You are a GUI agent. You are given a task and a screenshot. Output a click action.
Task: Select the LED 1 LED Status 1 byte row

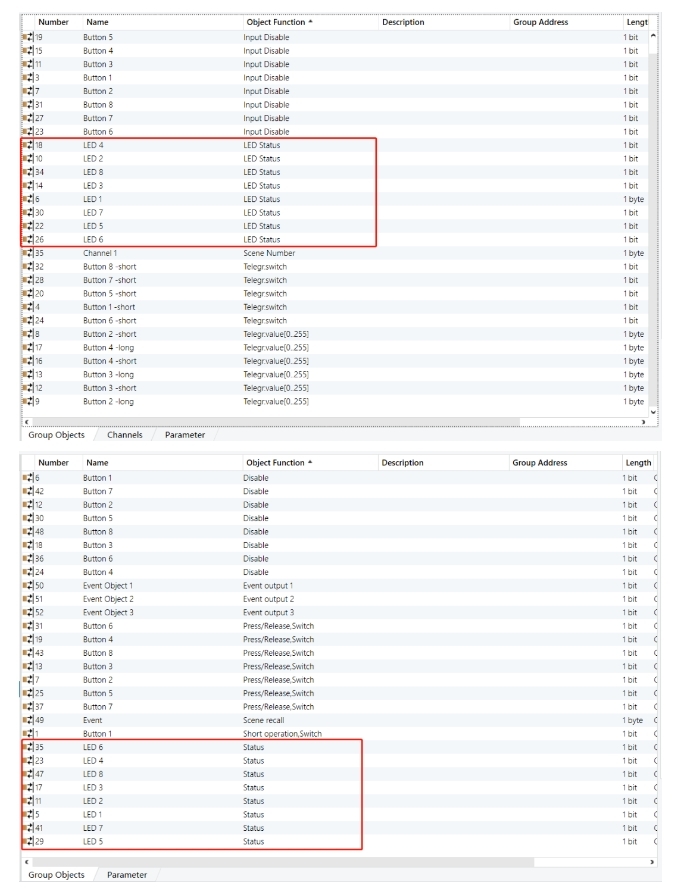click(200, 199)
